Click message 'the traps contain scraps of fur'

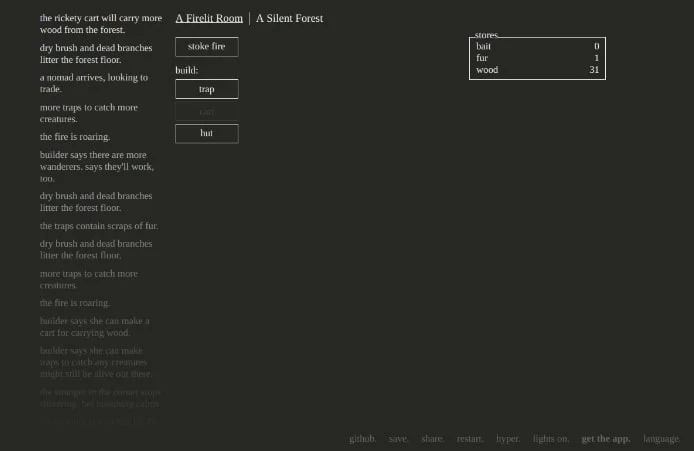pyautogui.click(x=99, y=226)
